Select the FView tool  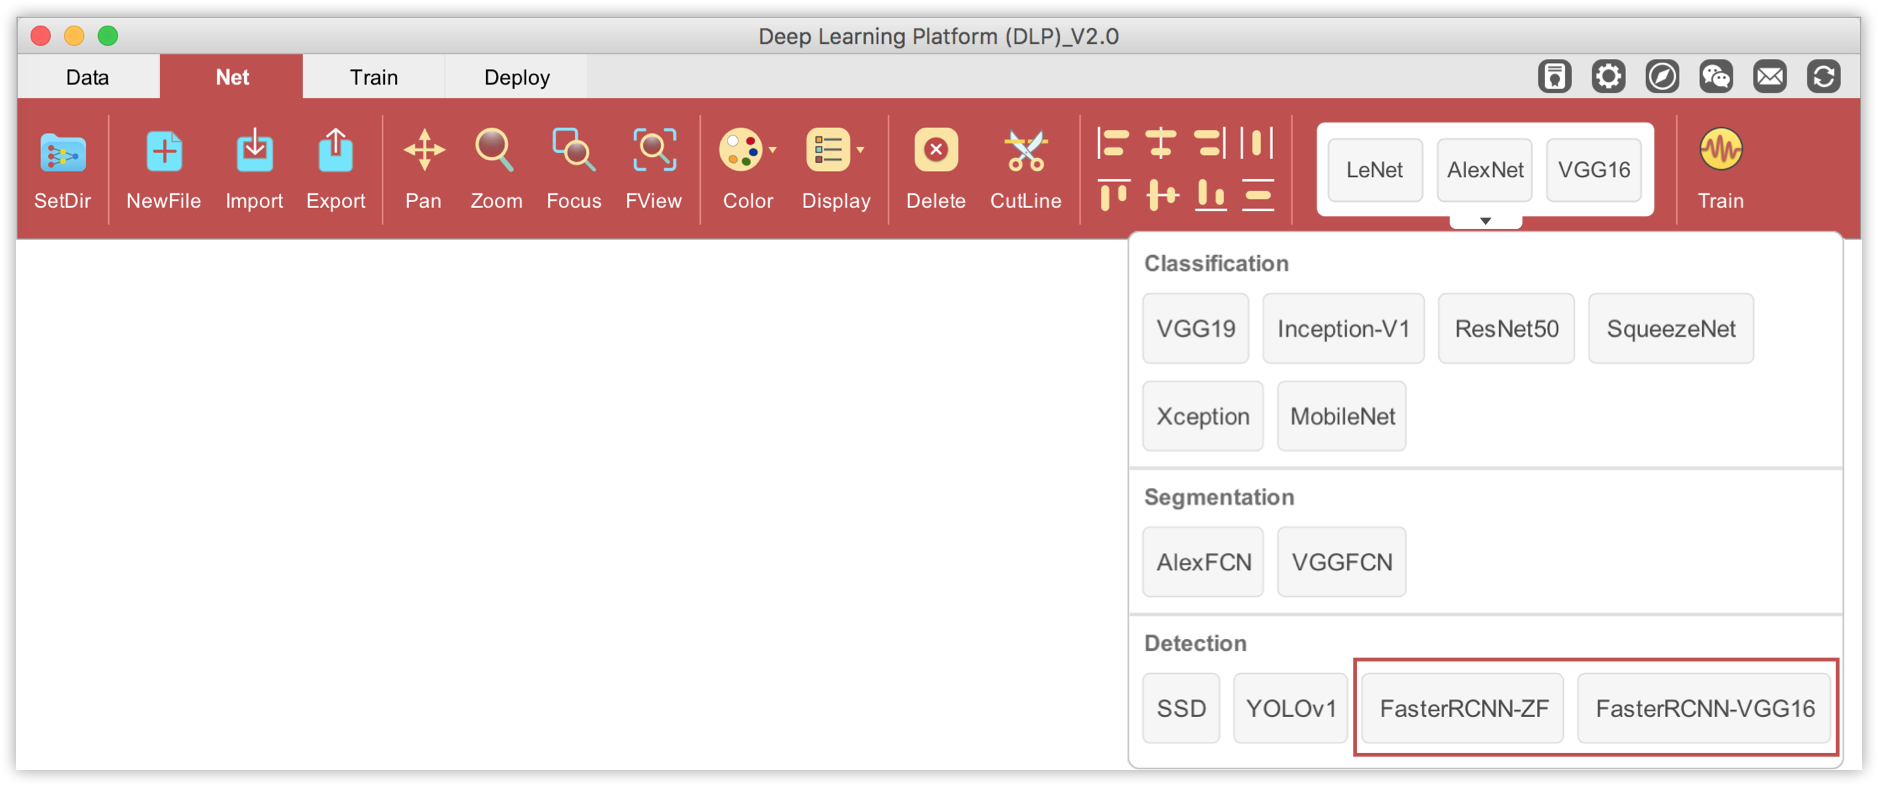point(654,152)
